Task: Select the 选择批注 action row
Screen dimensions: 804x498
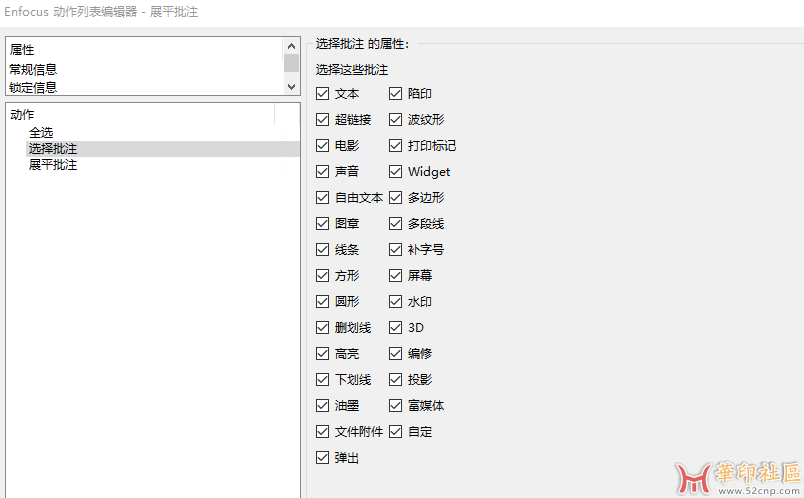Action: point(163,149)
